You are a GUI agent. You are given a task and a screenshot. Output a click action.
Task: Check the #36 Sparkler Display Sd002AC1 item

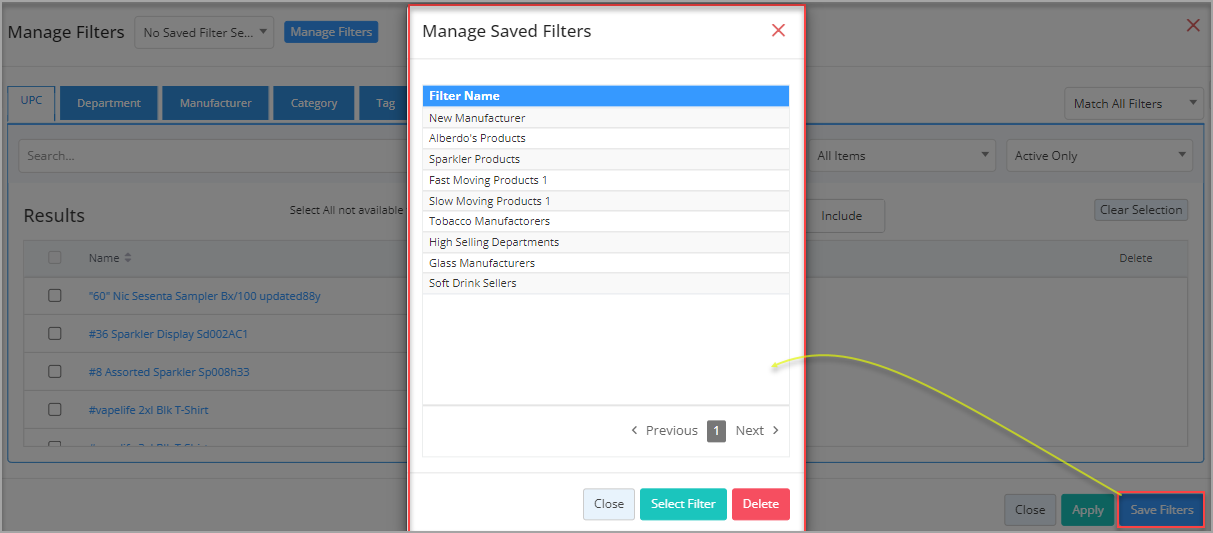[55, 334]
